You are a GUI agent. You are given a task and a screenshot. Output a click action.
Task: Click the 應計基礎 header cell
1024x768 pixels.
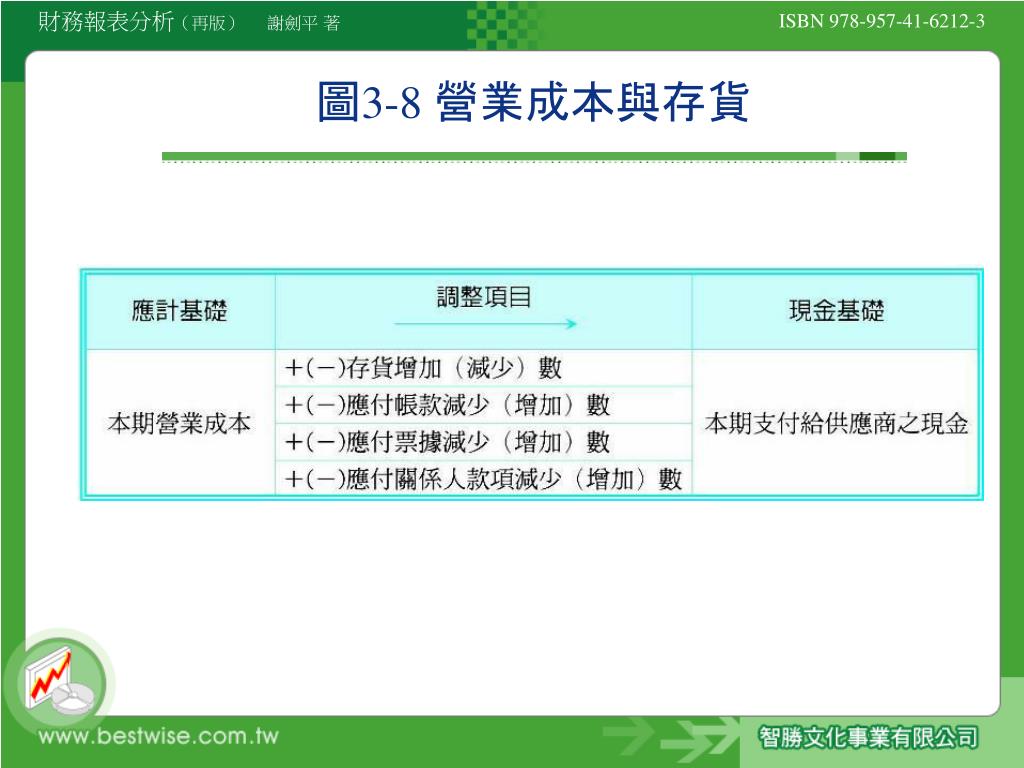pyautogui.click(x=180, y=312)
